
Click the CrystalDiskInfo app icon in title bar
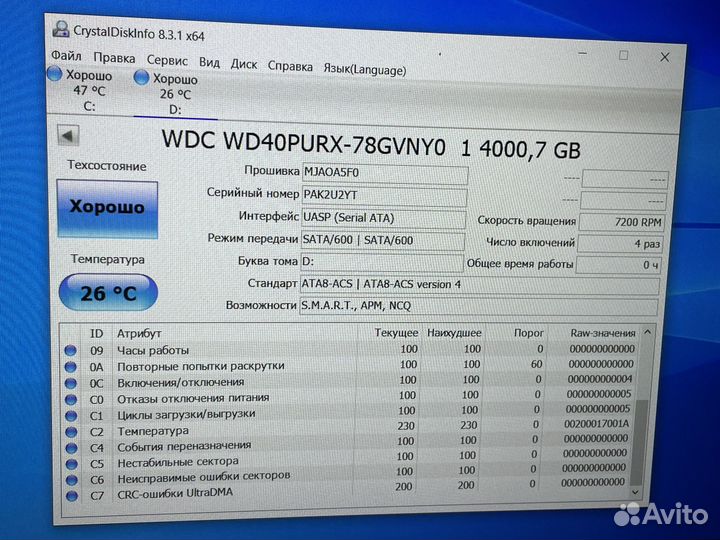point(60,29)
